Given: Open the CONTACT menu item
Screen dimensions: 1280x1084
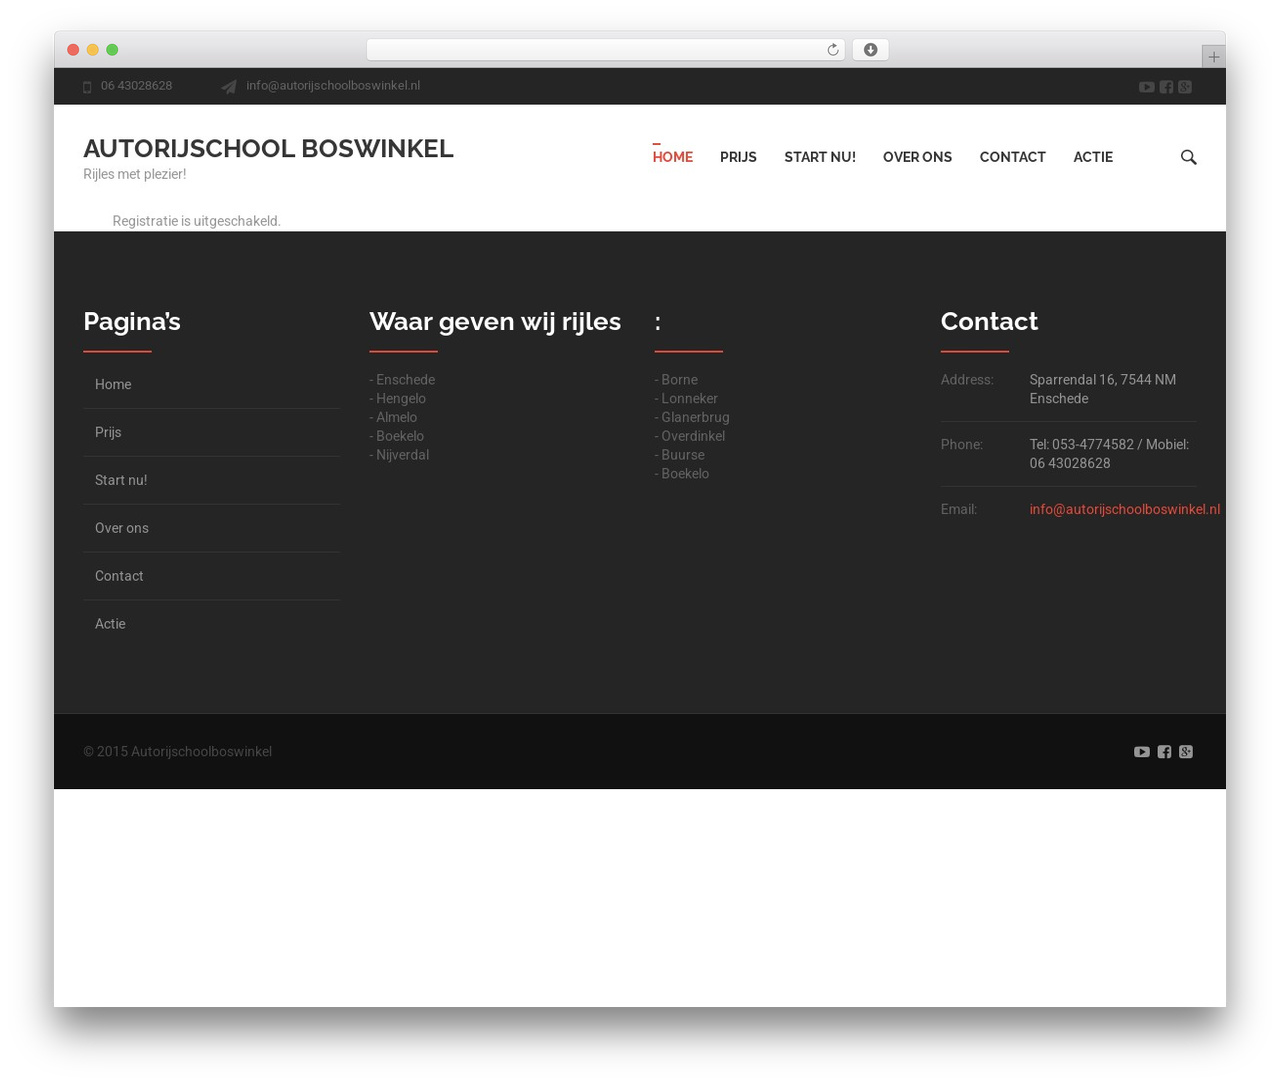Looking at the screenshot, I should [x=1012, y=157].
